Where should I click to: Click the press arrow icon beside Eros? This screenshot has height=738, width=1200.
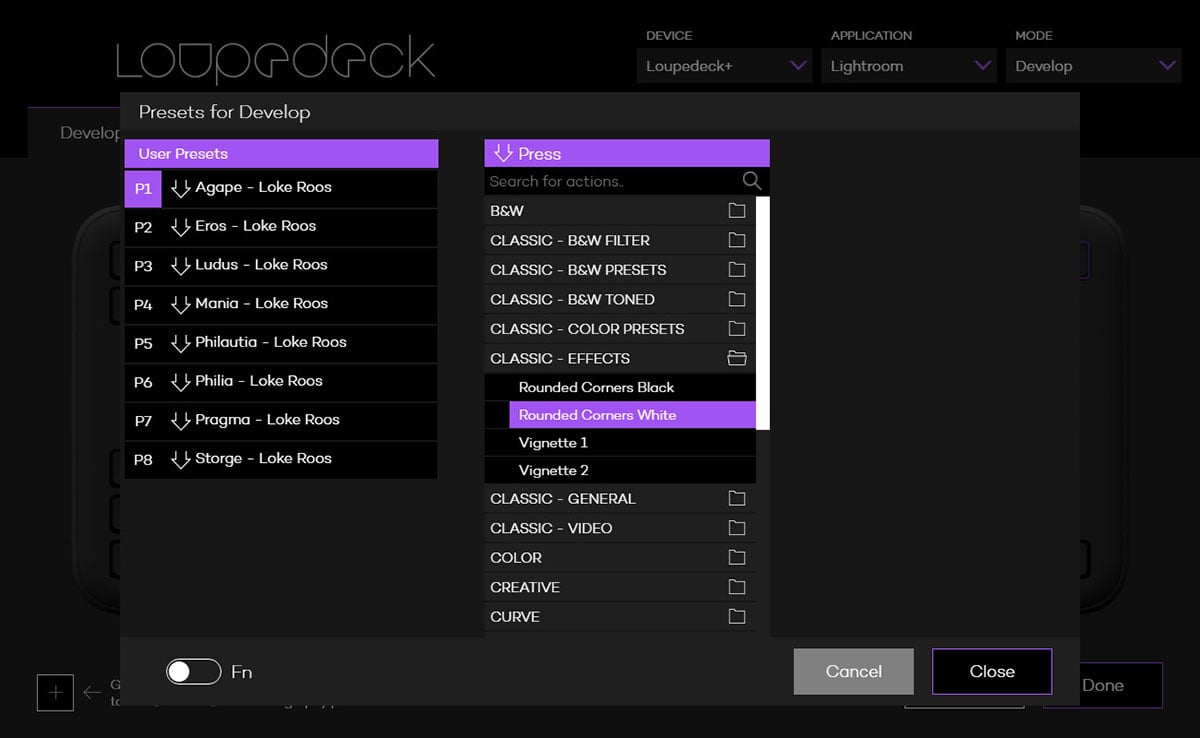[x=181, y=227]
